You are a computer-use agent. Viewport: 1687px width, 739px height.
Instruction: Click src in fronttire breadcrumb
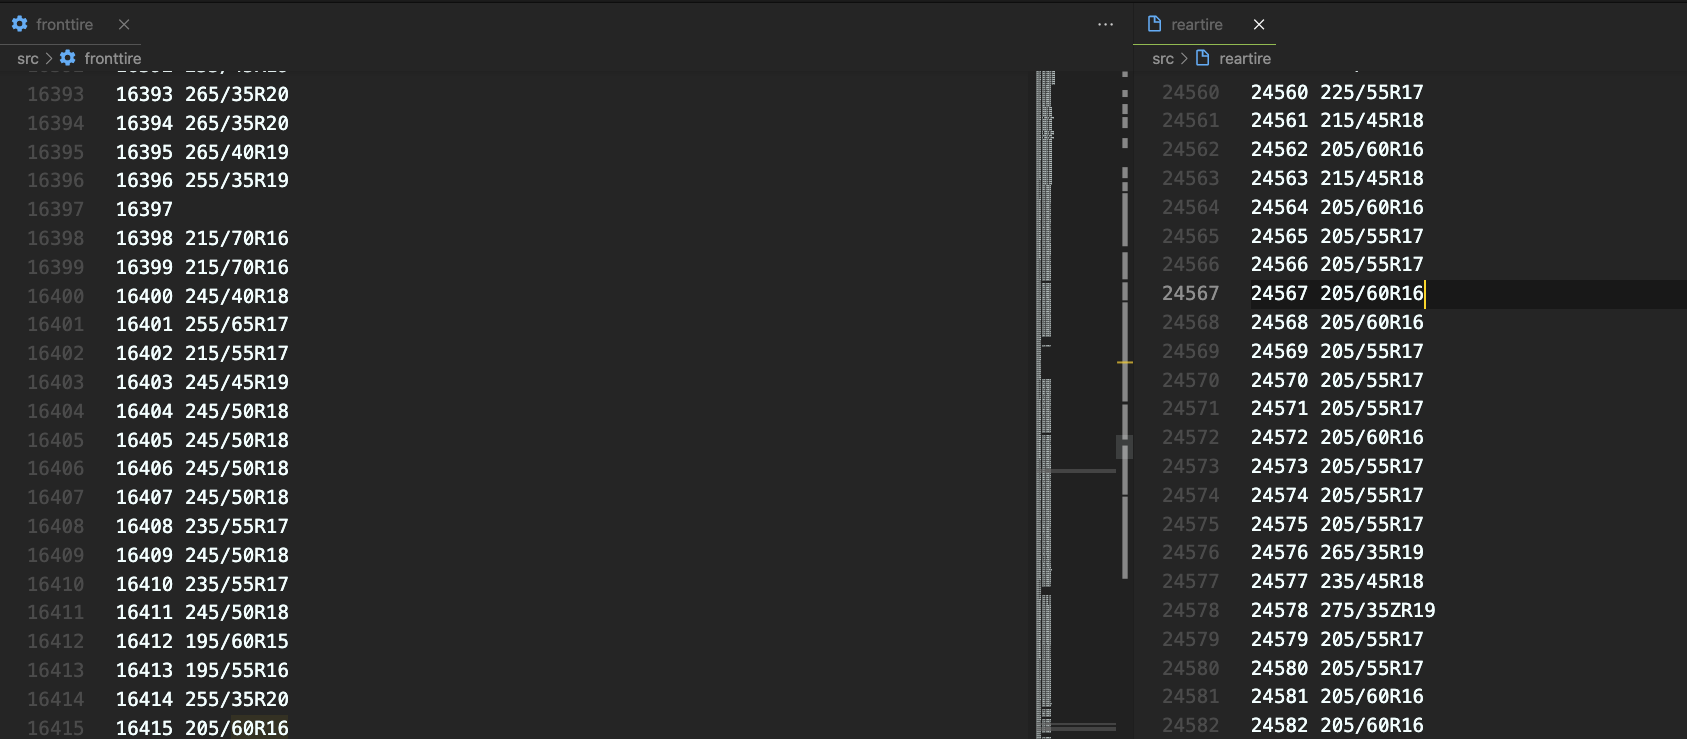tap(28, 59)
